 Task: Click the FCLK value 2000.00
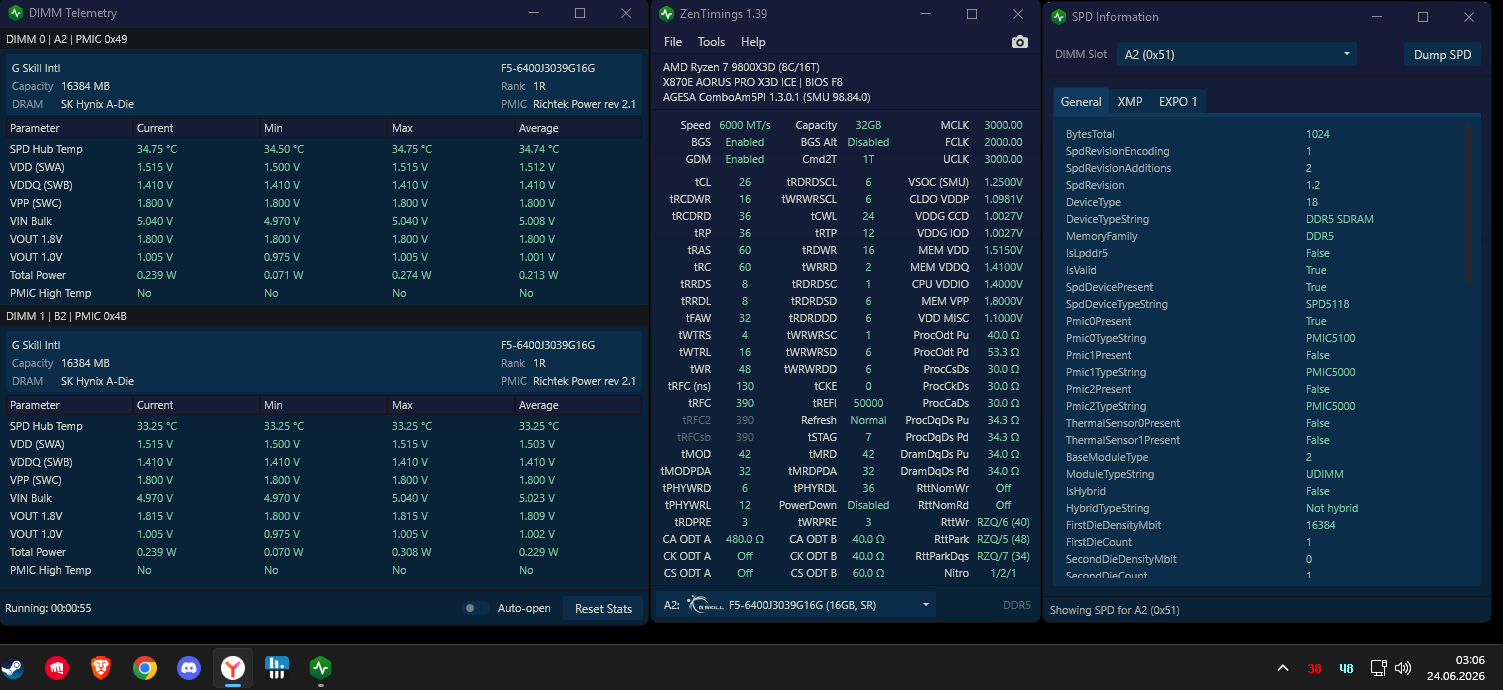[1003, 142]
